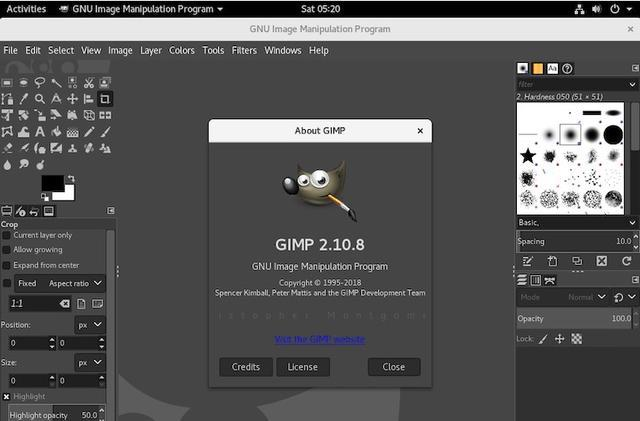Select the Crop tool in toolbox

(105, 99)
